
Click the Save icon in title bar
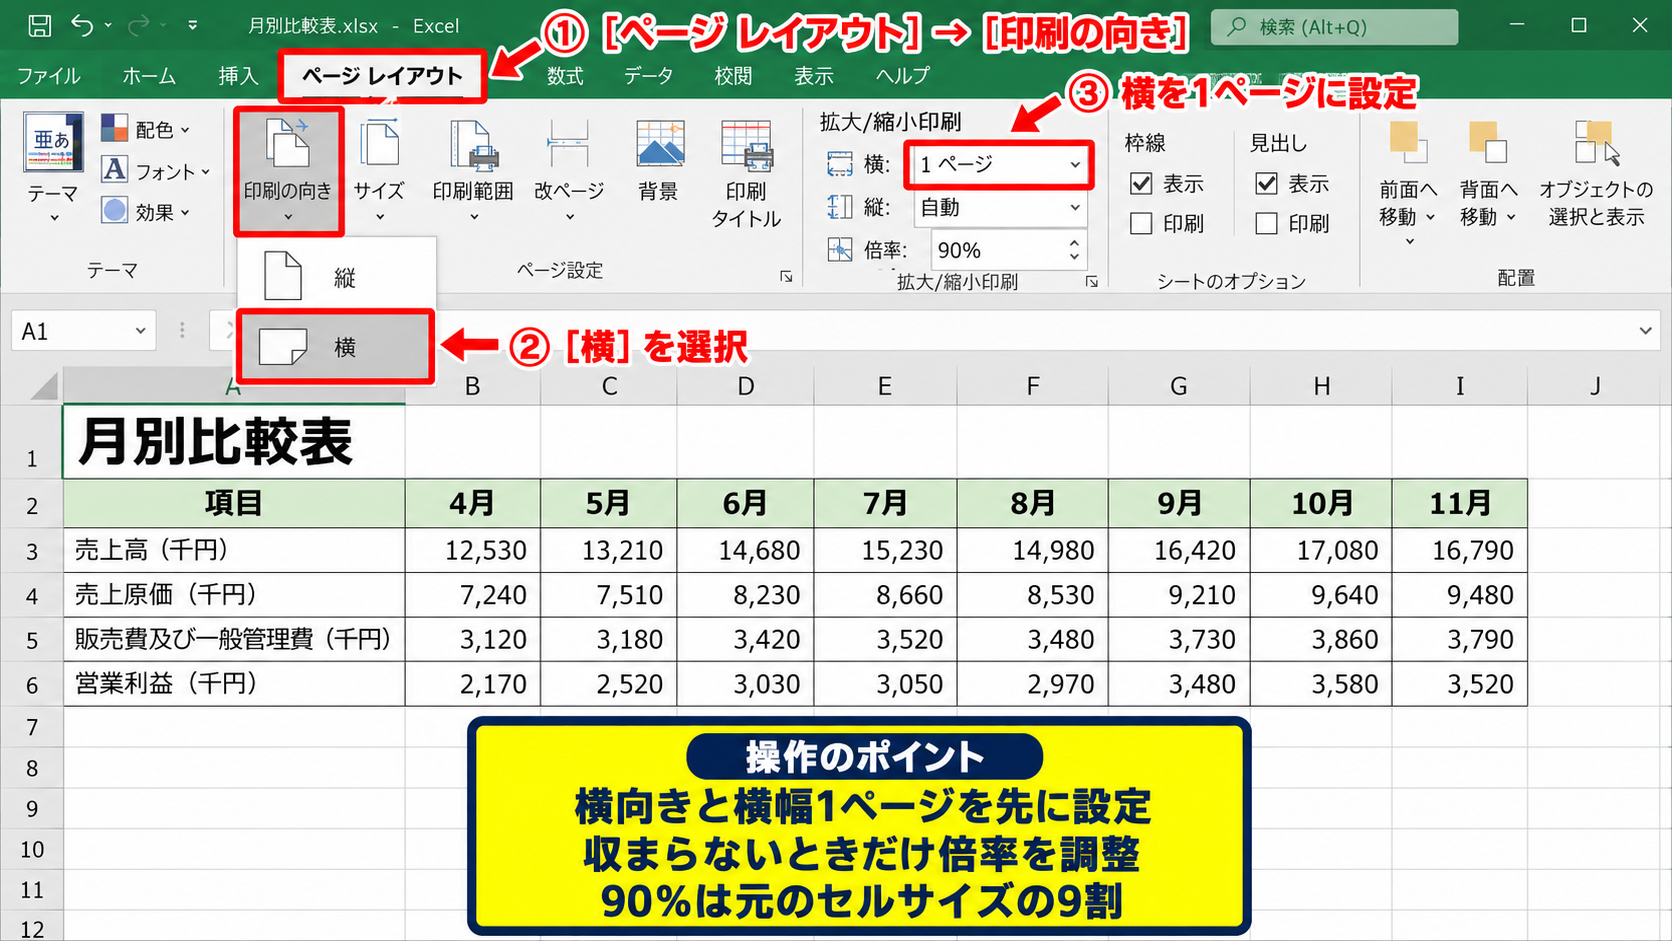[39, 26]
